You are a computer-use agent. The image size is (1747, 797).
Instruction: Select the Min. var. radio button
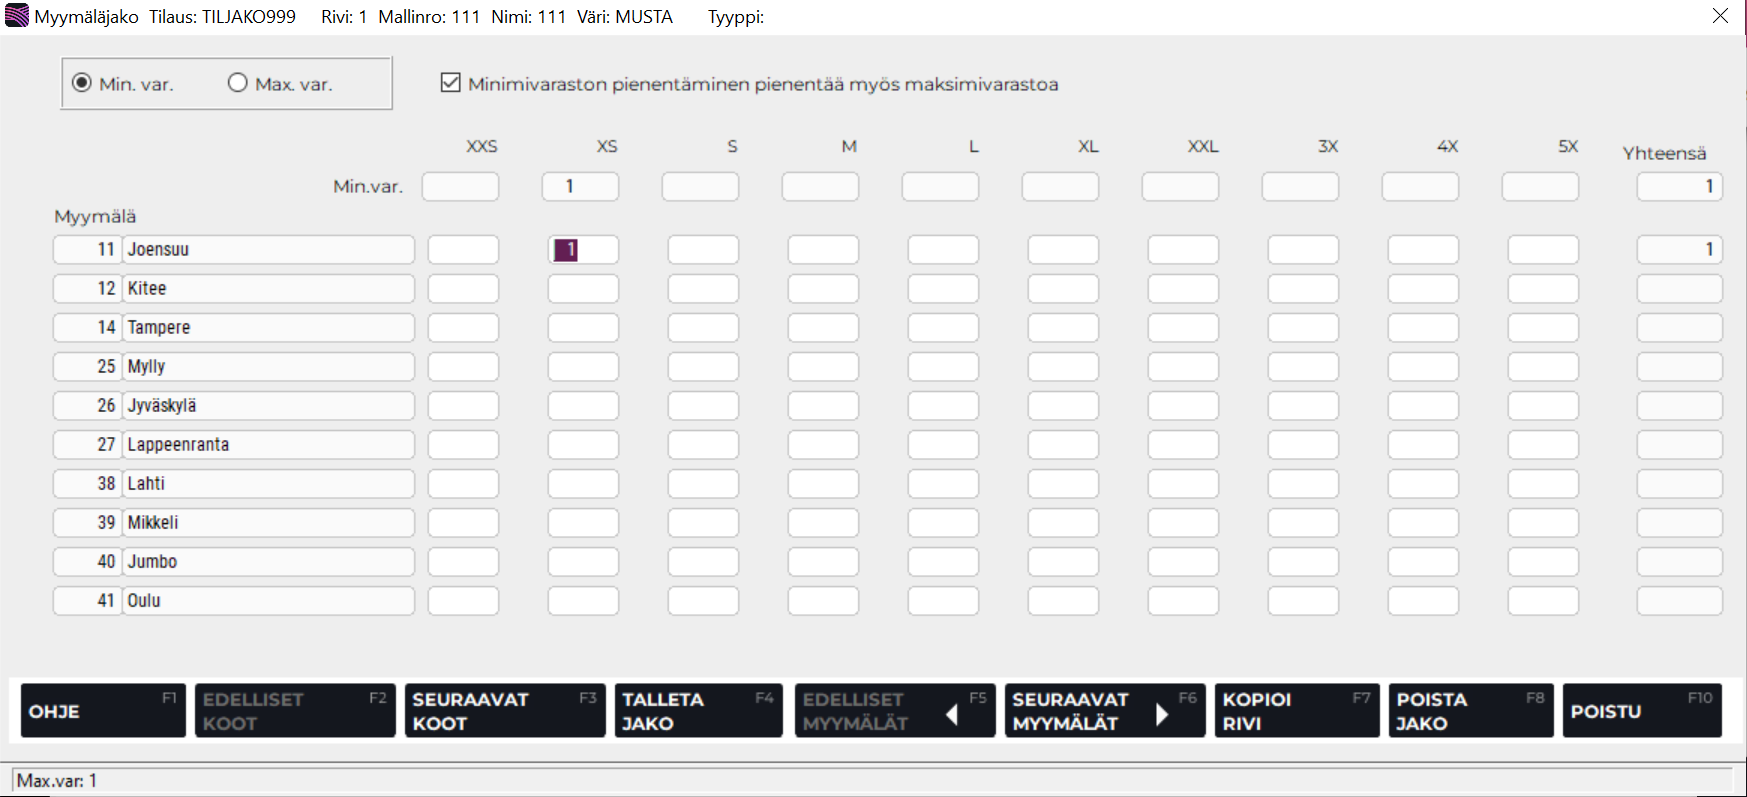pos(83,83)
